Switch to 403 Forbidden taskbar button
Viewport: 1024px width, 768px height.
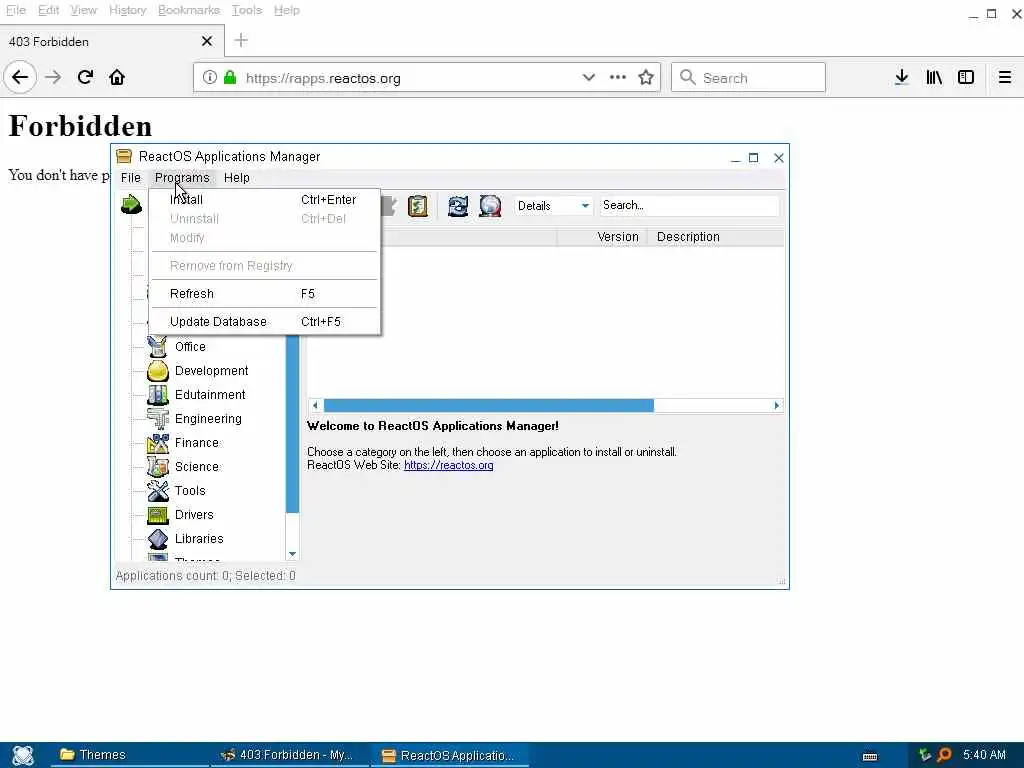tap(289, 756)
